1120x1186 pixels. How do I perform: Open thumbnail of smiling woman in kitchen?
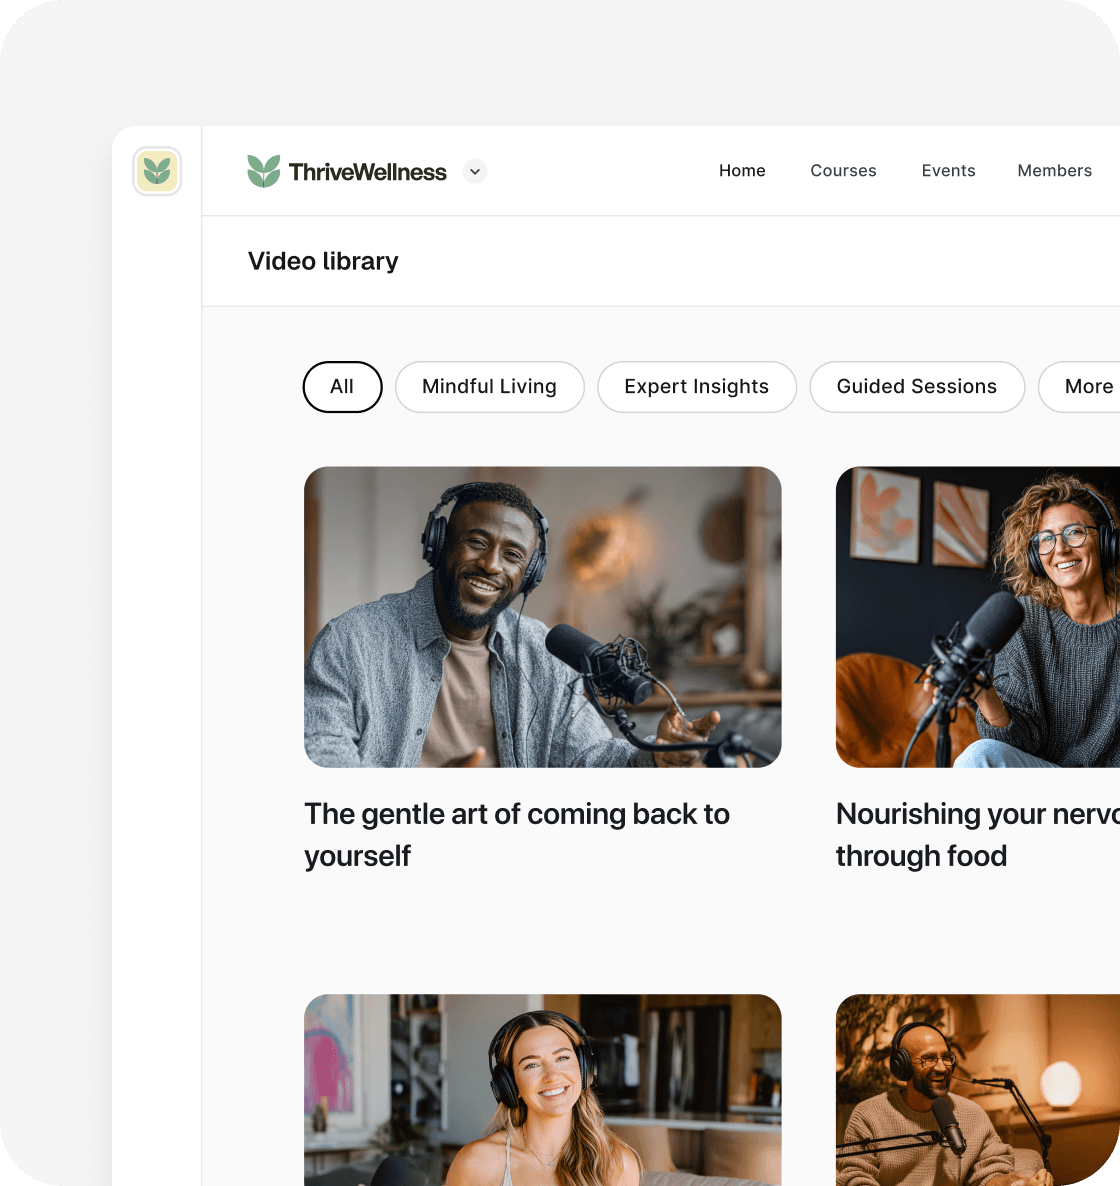(x=542, y=1090)
